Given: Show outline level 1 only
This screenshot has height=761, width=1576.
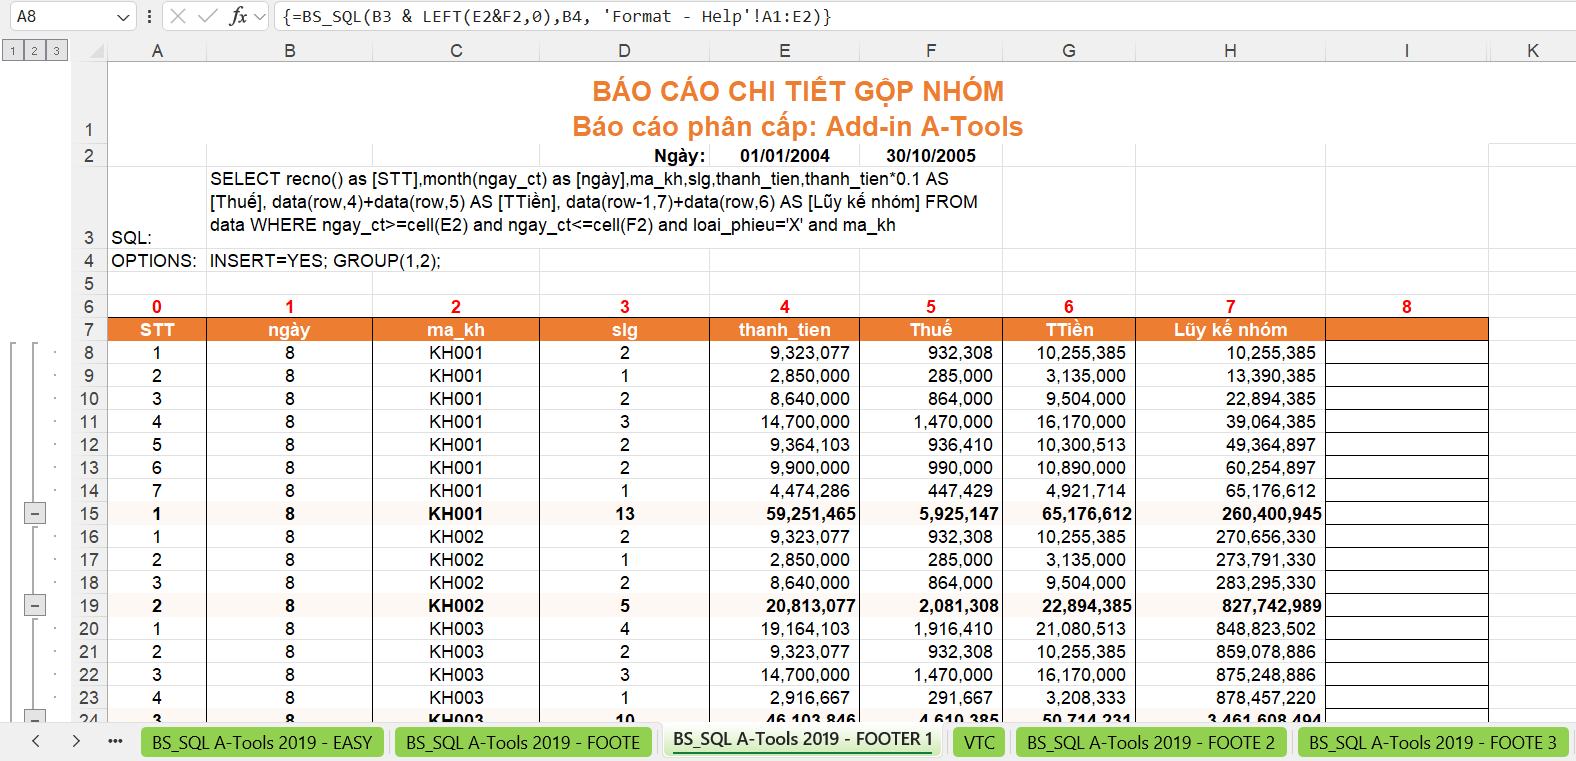Looking at the screenshot, I should click(12, 51).
